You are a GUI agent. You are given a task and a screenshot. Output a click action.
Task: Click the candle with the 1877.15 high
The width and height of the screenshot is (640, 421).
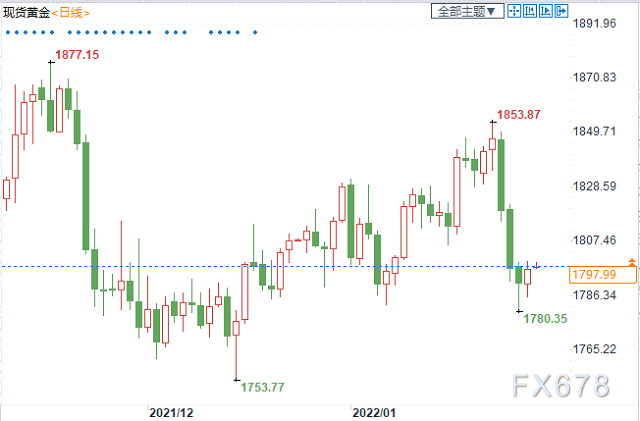tap(51, 116)
